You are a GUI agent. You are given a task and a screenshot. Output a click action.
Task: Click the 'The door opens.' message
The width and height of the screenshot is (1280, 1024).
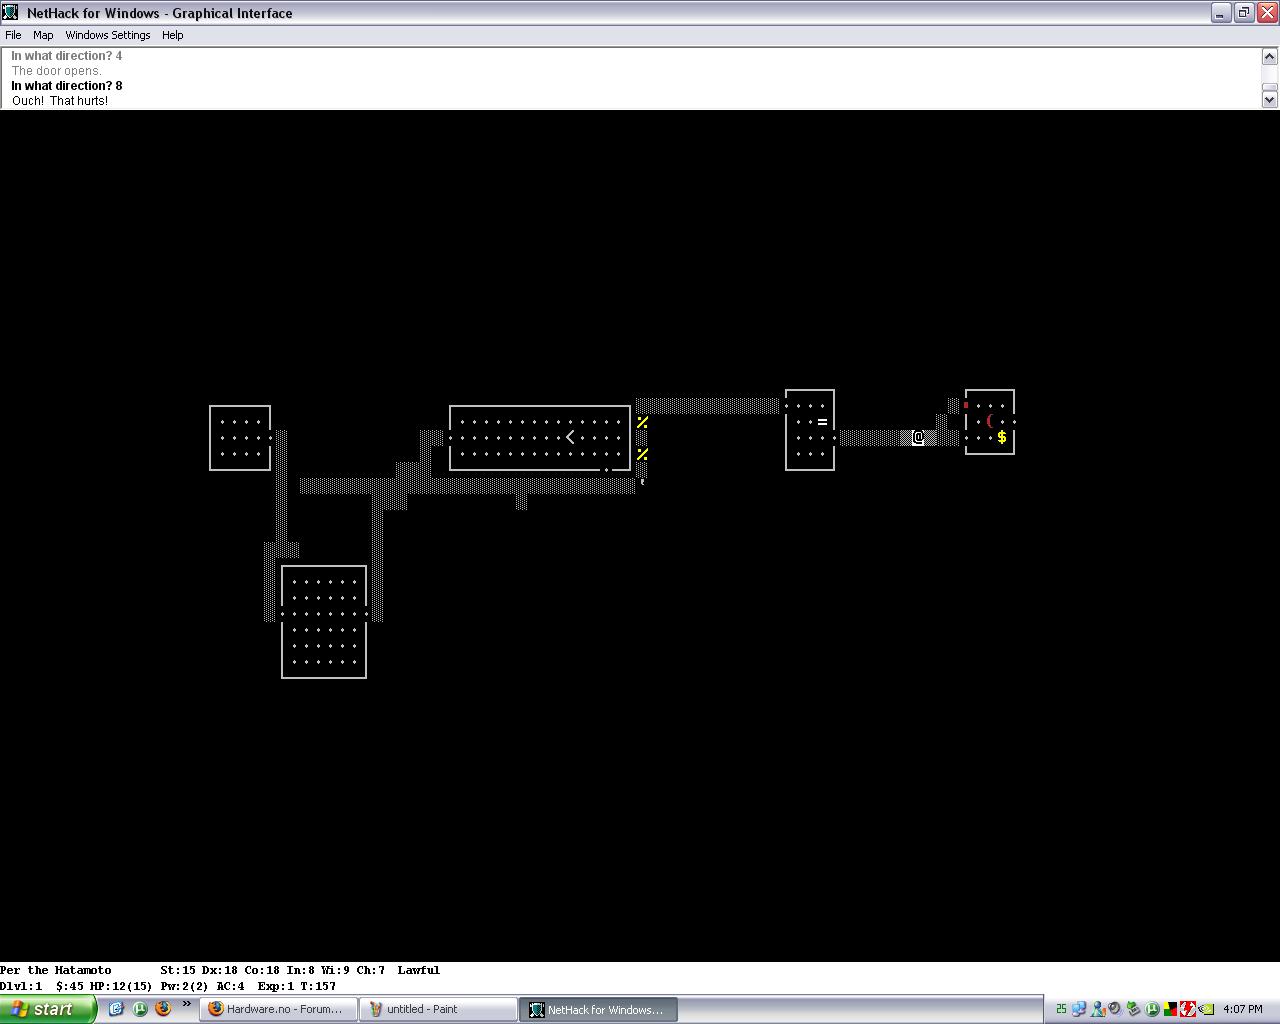[x=56, y=71]
